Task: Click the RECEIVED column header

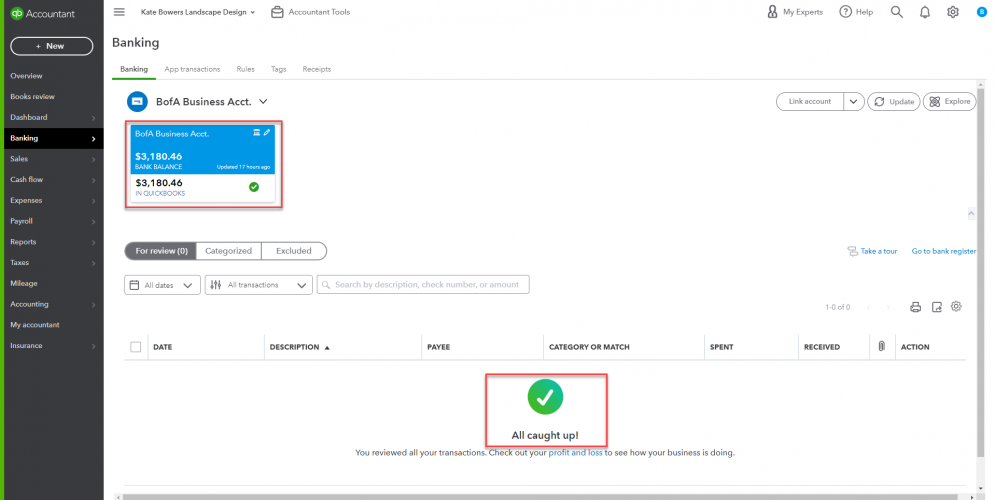Action: (822, 347)
